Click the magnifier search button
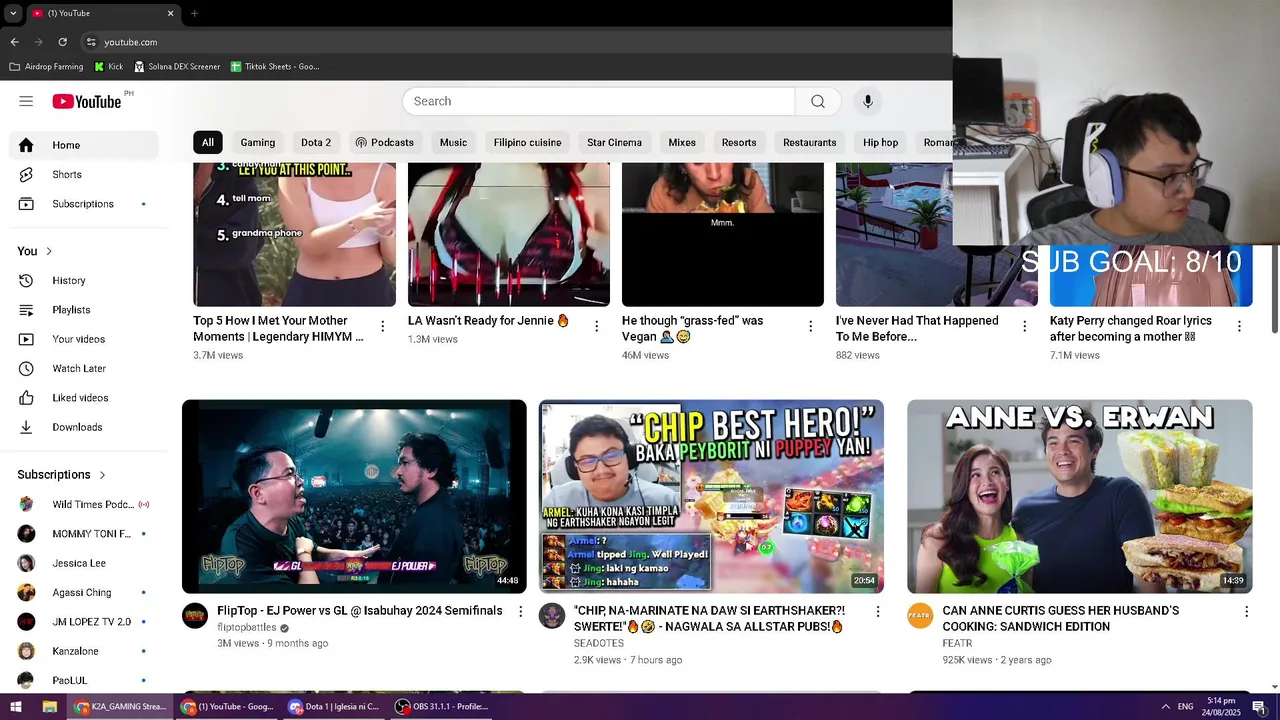The height and width of the screenshot is (720, 1280). [x=818, y=101]
